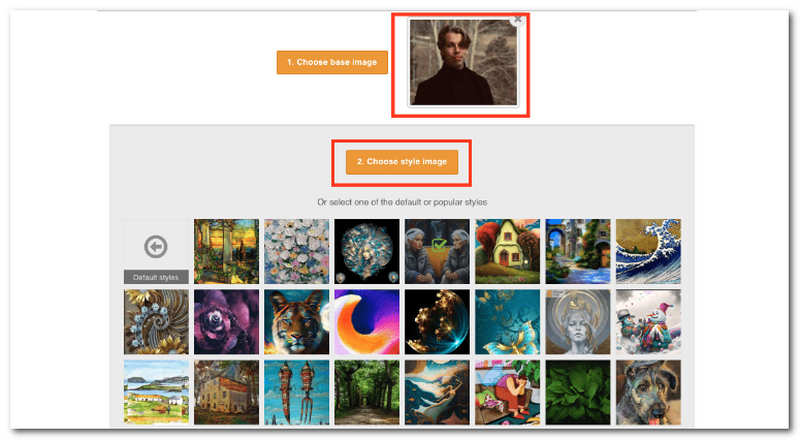Remove the base image with the X icon
Viewport: 800px width, 440px height.
pos(517,19)
